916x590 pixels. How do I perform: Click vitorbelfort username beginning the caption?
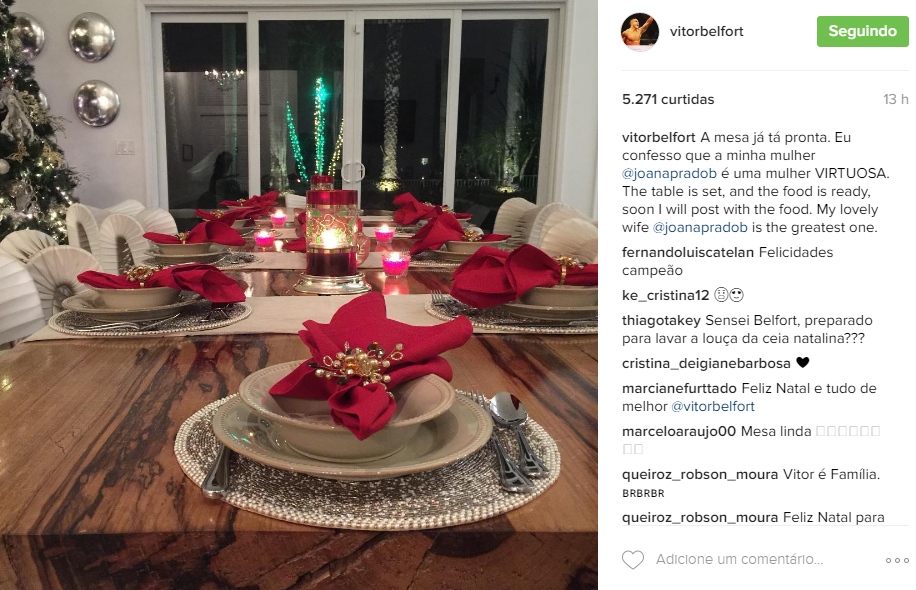[x=658, y=138]
